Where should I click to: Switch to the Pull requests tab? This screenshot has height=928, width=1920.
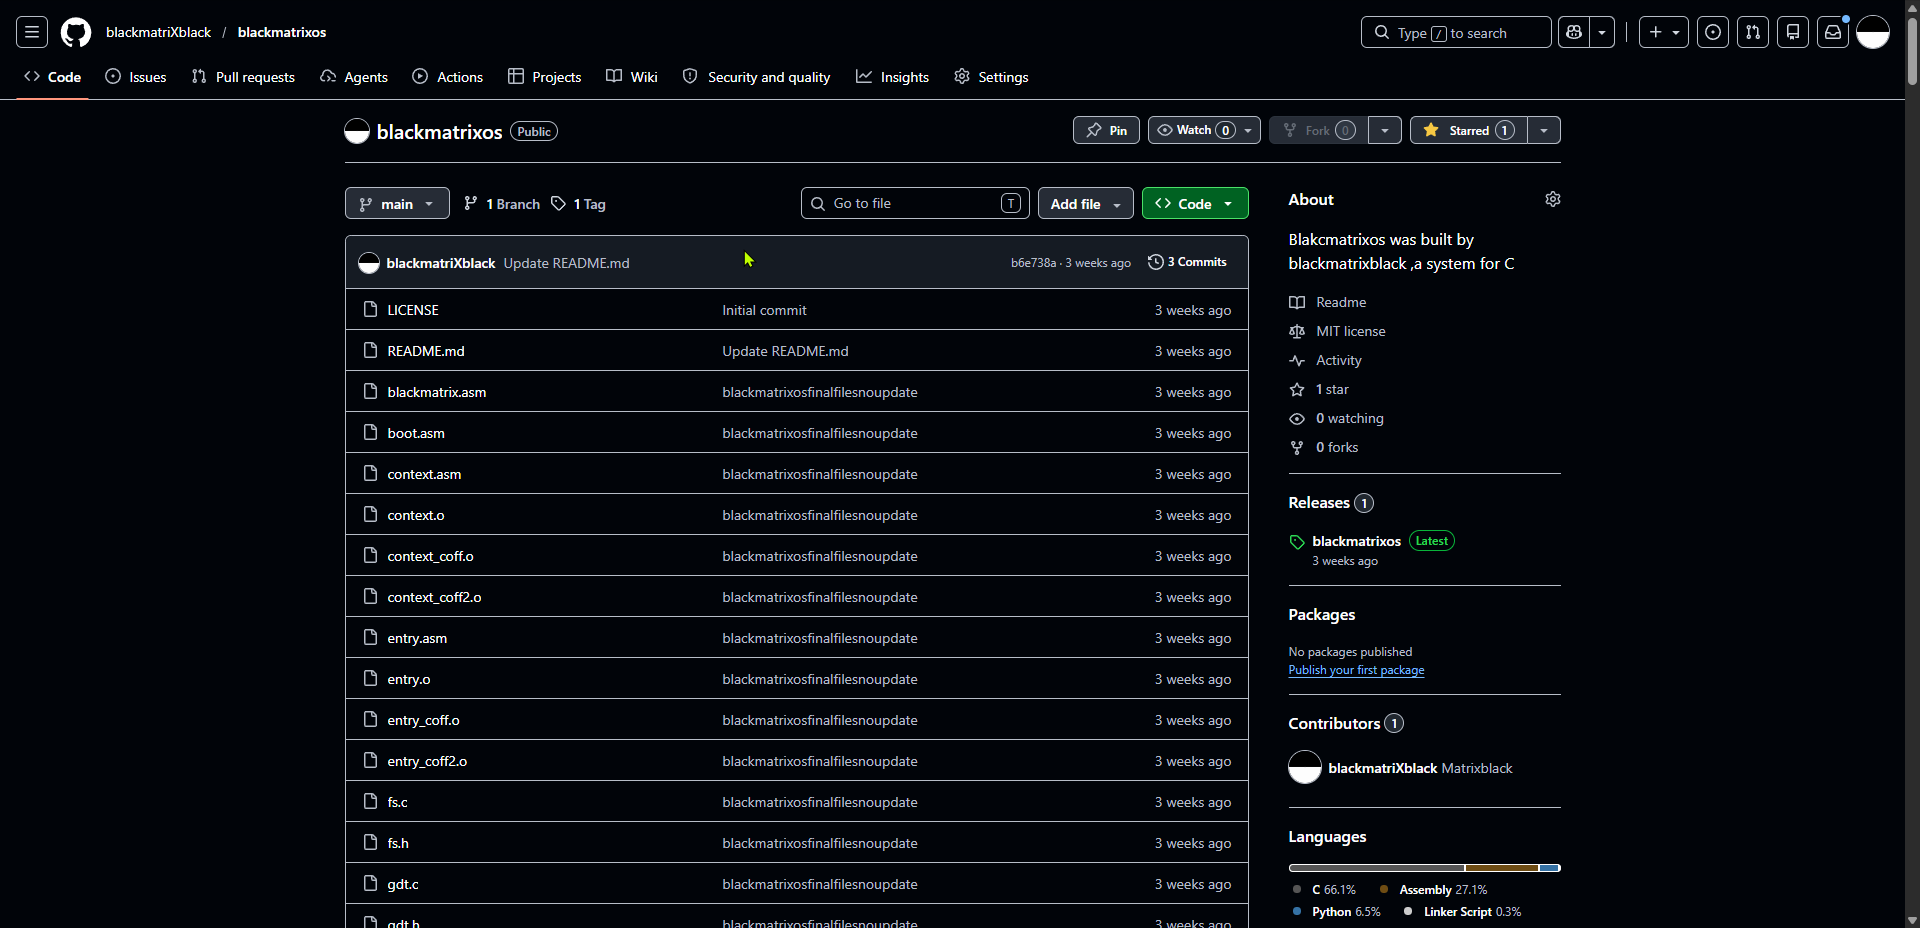tap(243, 77)
